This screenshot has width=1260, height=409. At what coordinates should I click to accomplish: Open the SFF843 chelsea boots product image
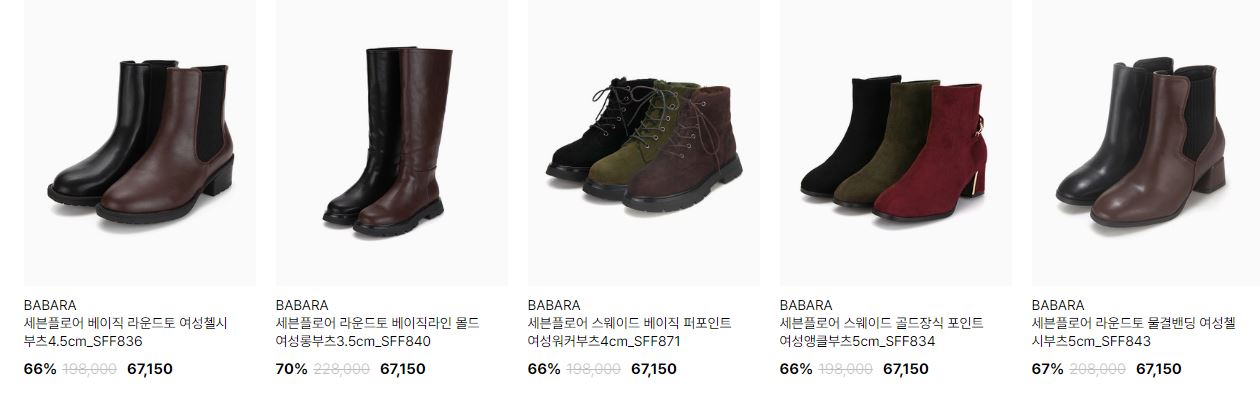pos(1146,142)
